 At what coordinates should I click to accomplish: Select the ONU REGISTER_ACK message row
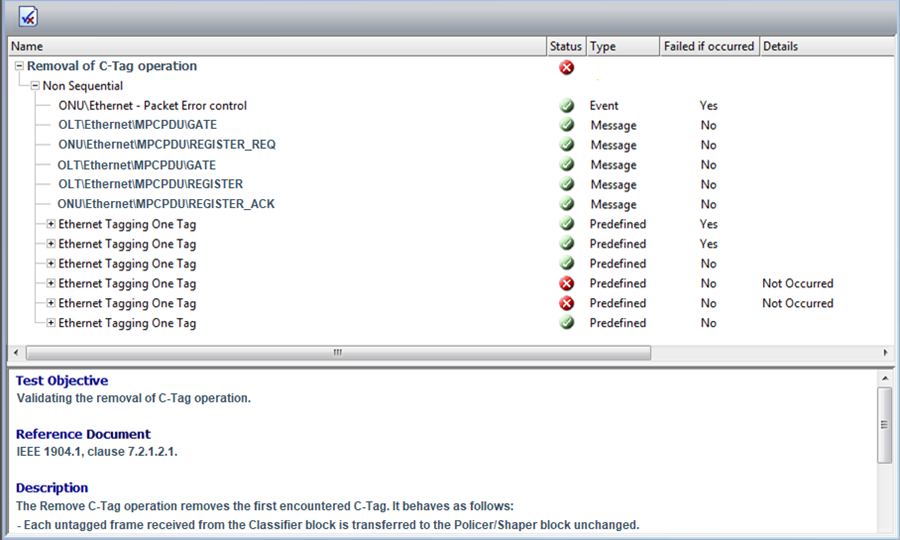click(166, 204)
